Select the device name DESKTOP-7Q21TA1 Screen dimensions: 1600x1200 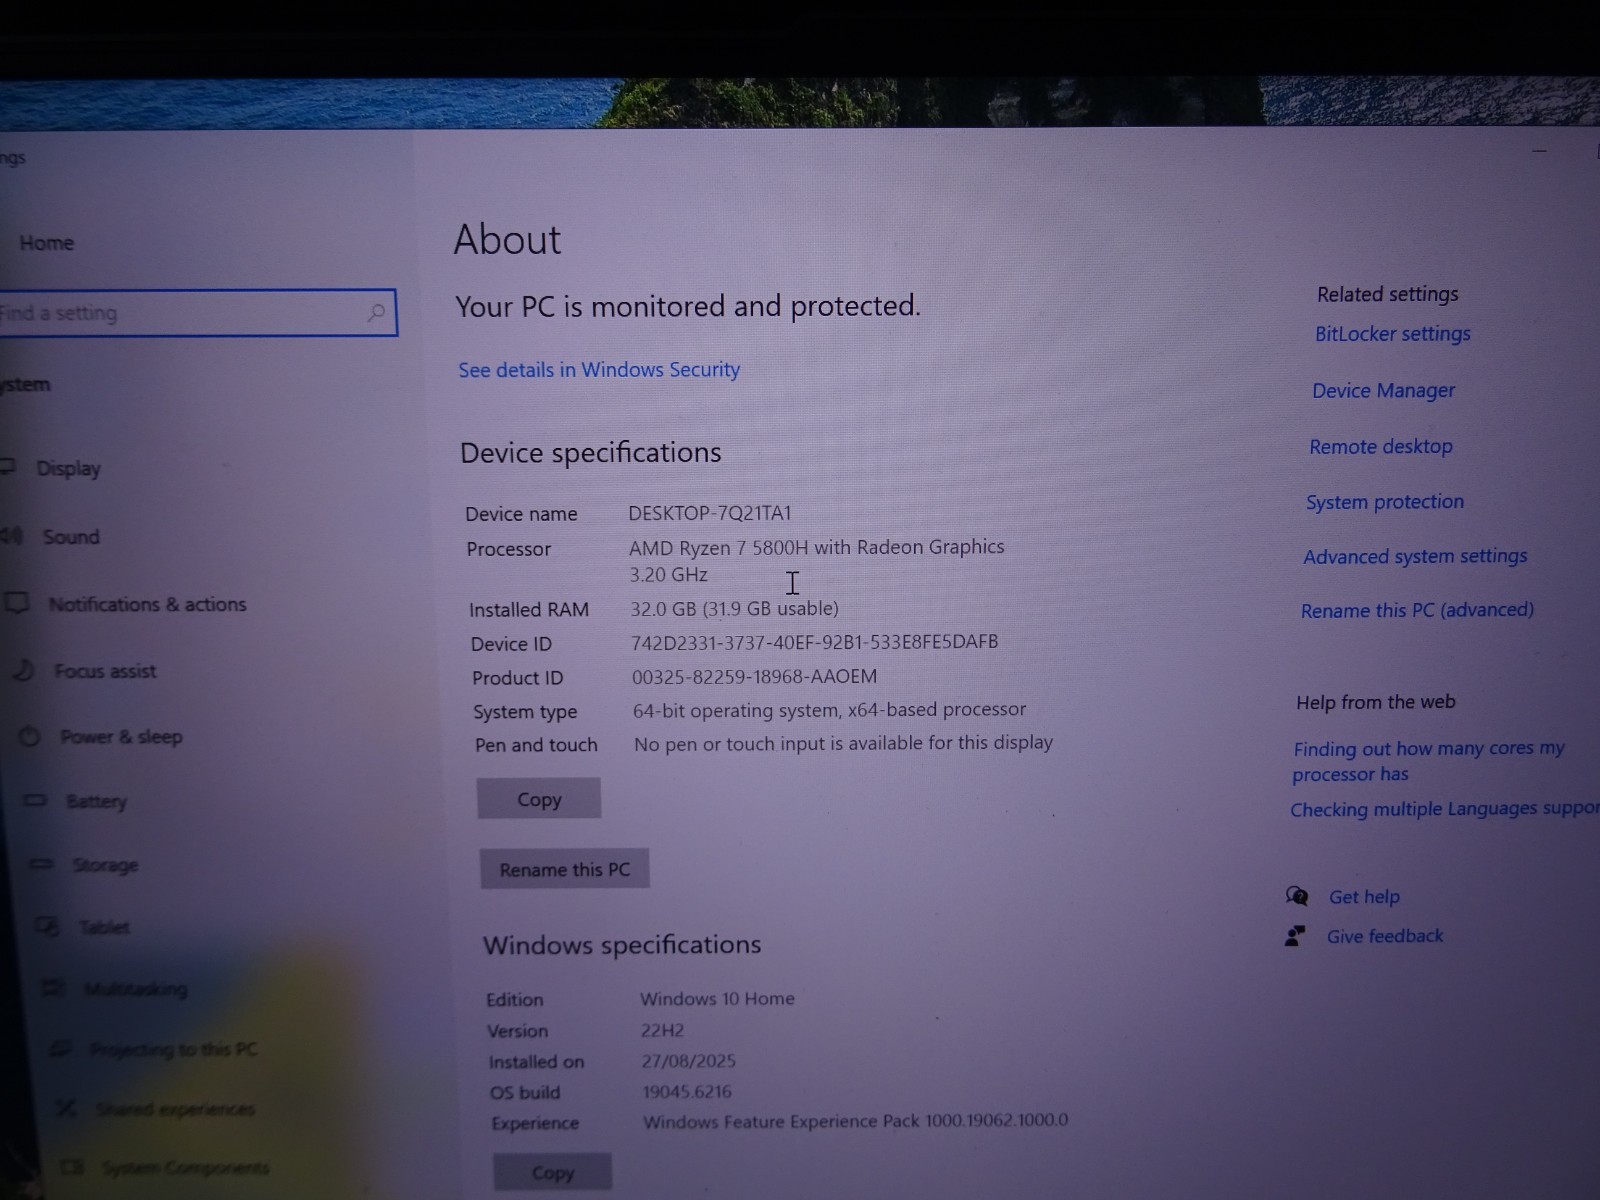pyautogui.click(x=709, y=513)
